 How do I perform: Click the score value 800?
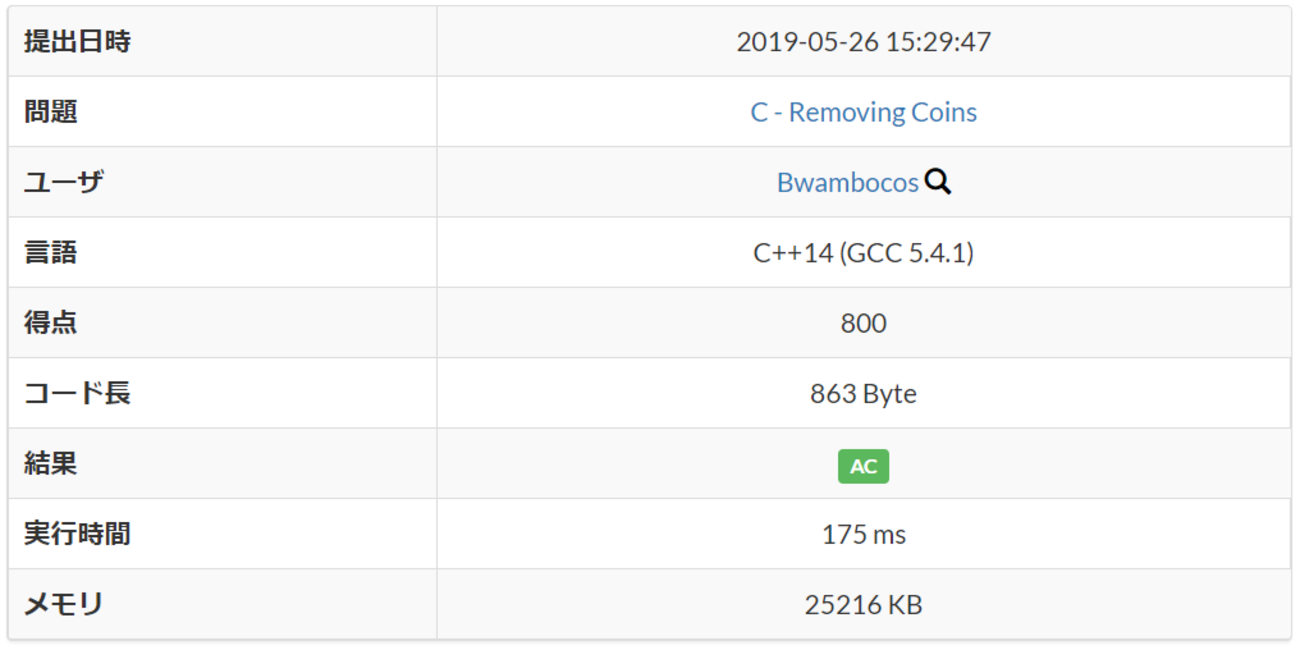click(x=863, y=323)
